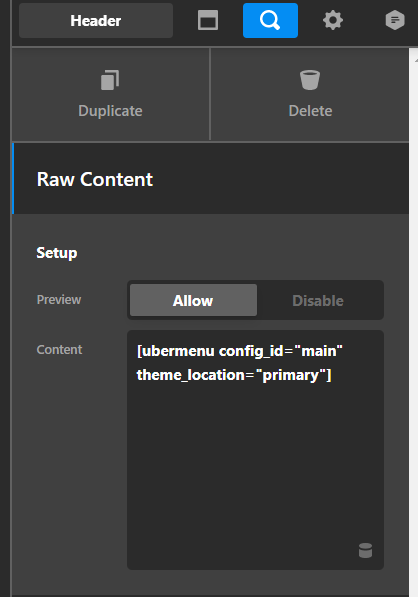Viewport: 418px width, 597px height.
Task: Set Preview to Disable
Action: click(318, 300)
